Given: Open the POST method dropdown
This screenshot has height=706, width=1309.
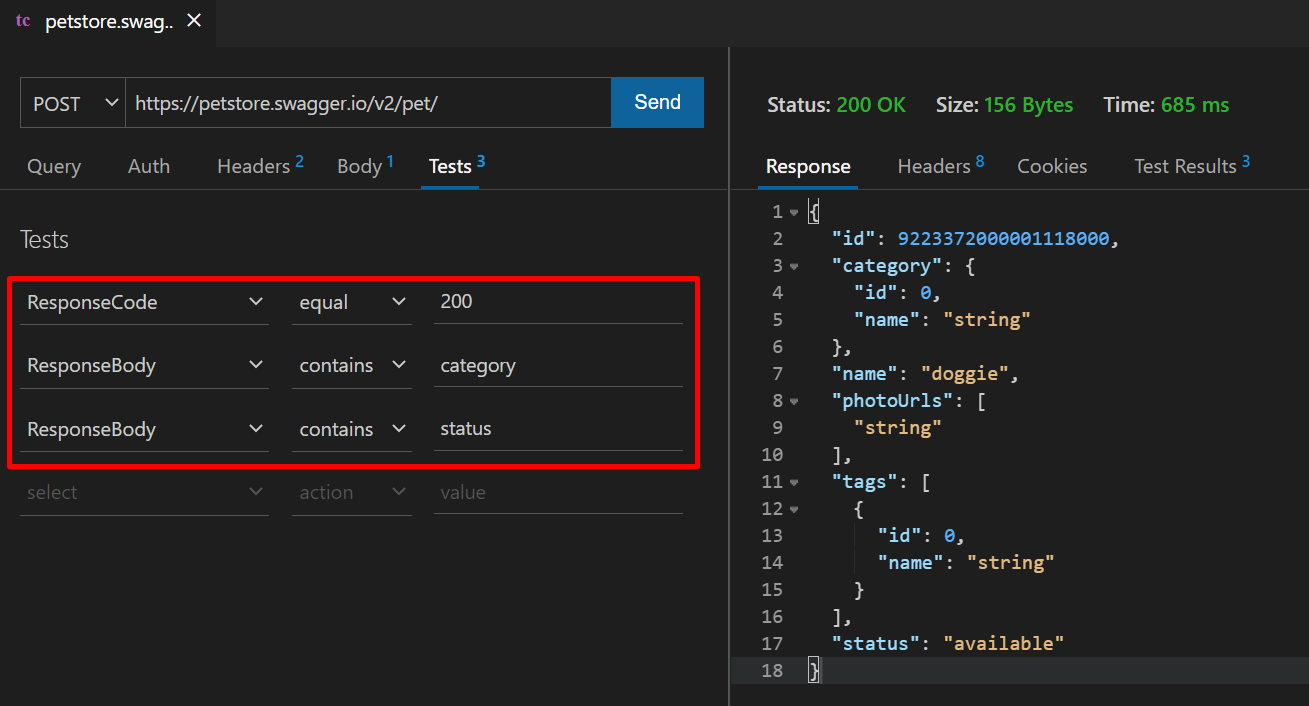Looking at the screenshot, I should (73, 103).
